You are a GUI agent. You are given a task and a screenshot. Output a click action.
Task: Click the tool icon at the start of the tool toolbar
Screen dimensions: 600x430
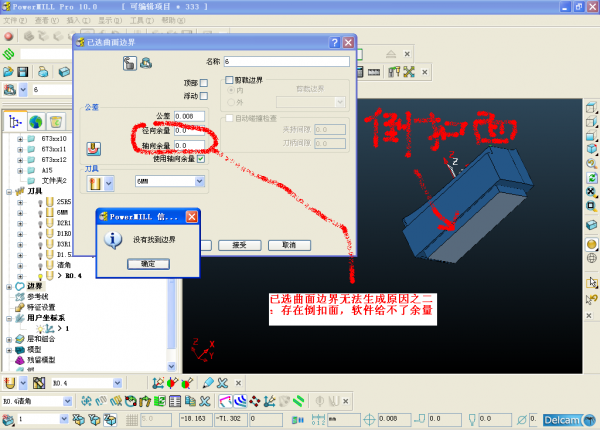[x=10, y=383]
